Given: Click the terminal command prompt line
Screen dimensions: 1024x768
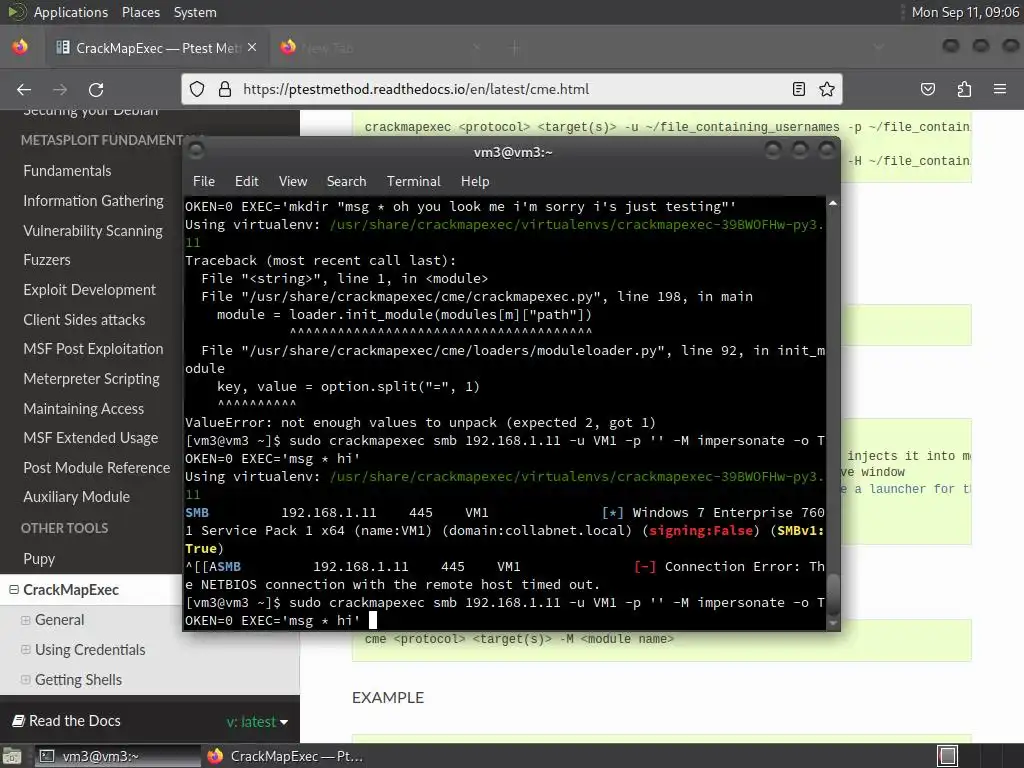Looking at the screenshot, I should (x=504, y=611).
